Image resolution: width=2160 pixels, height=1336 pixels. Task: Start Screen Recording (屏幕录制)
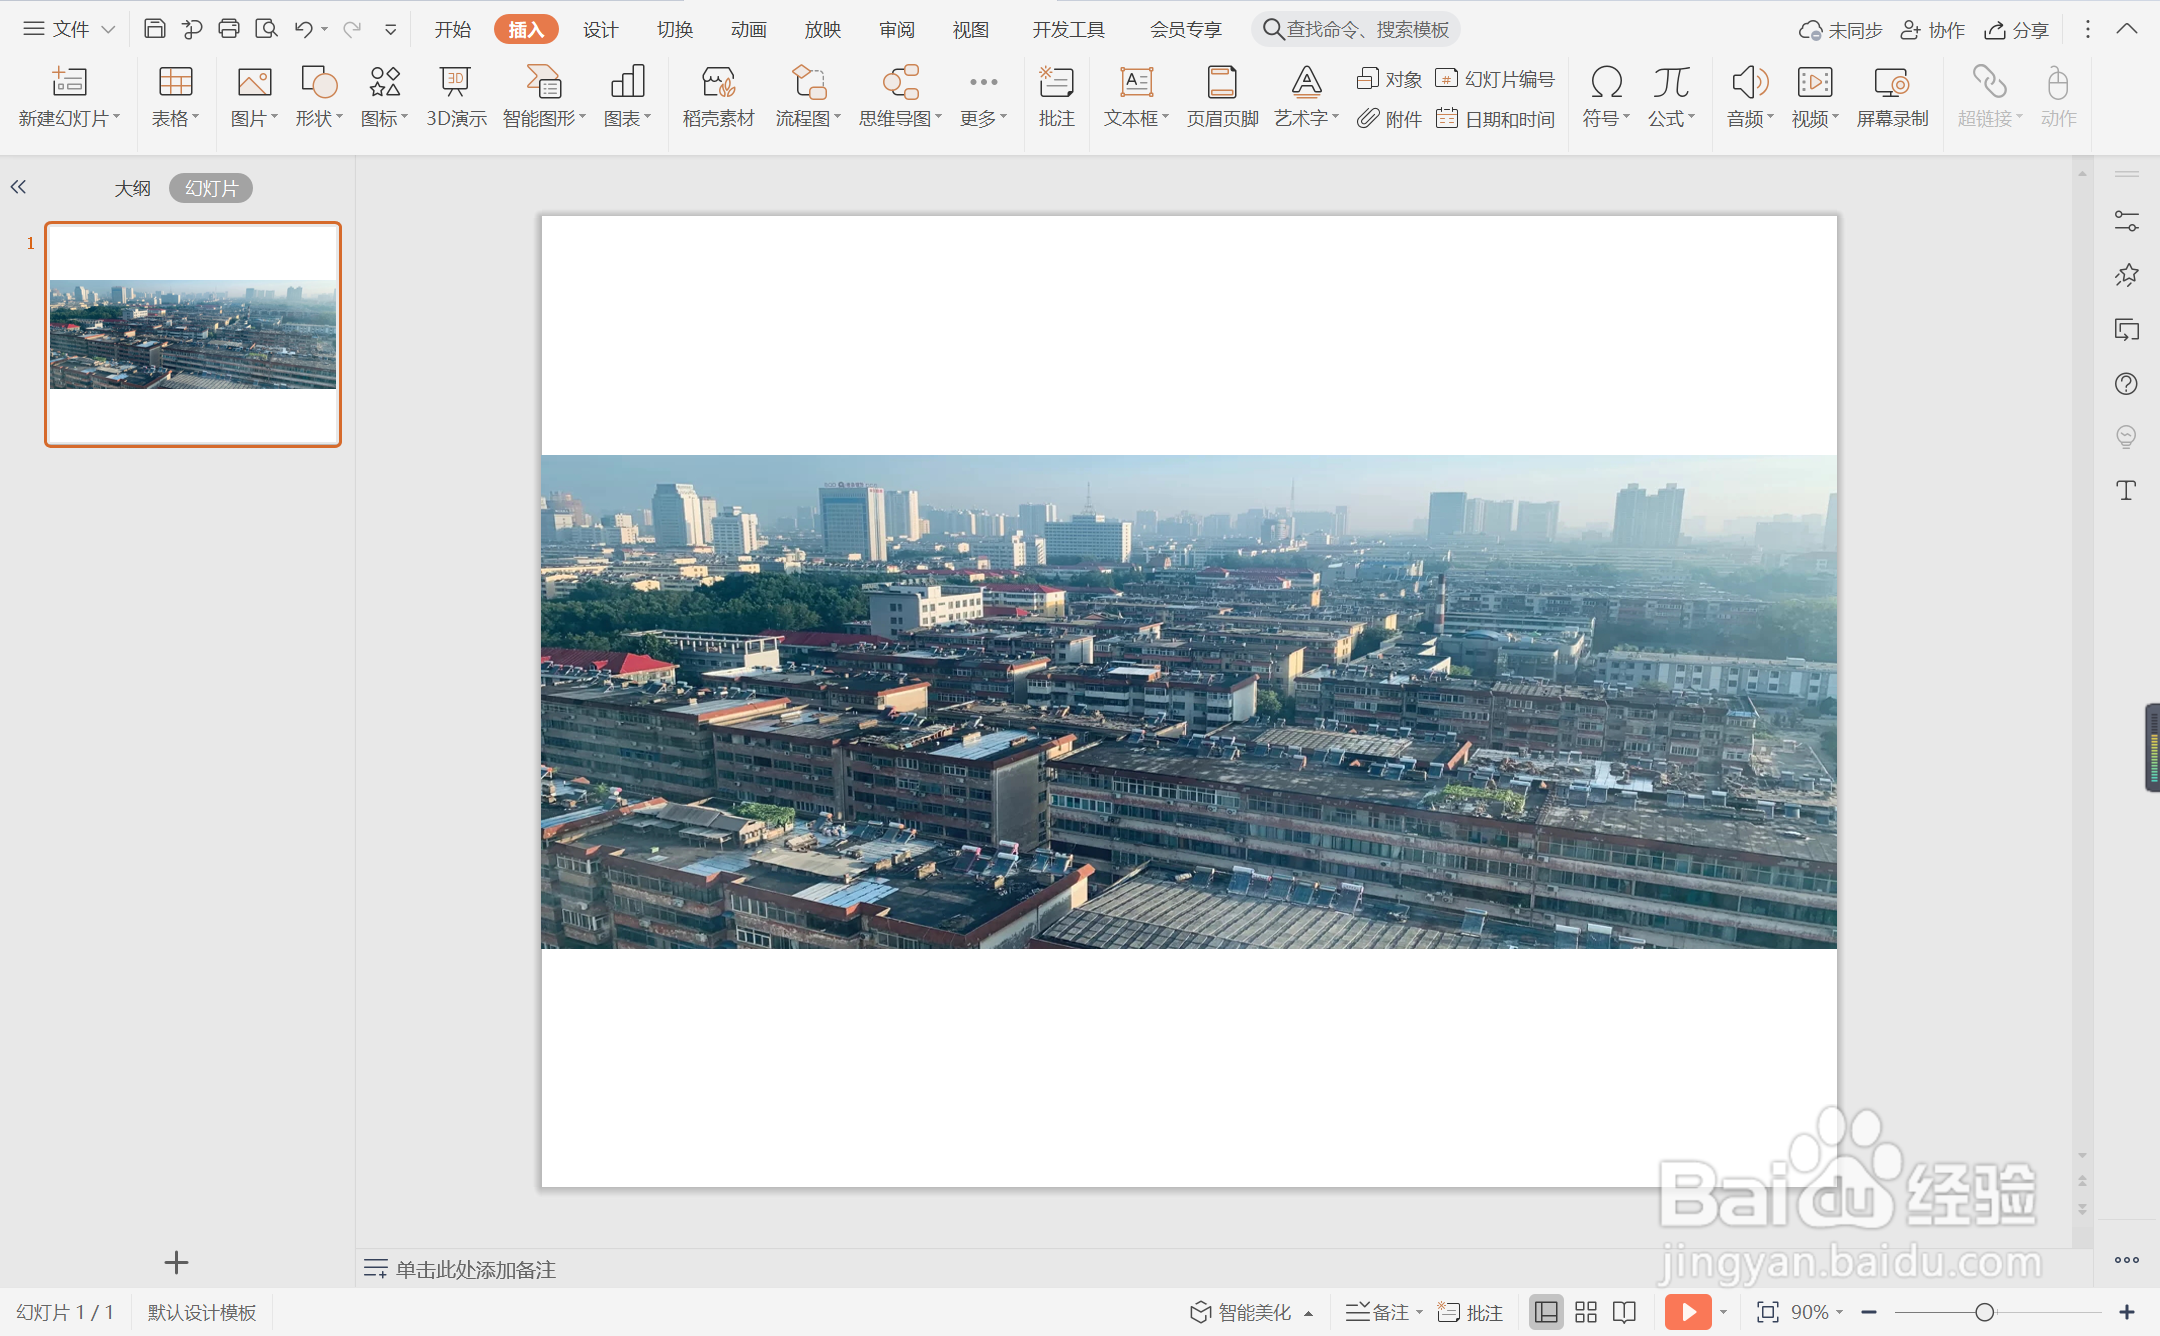[1892, 97]
